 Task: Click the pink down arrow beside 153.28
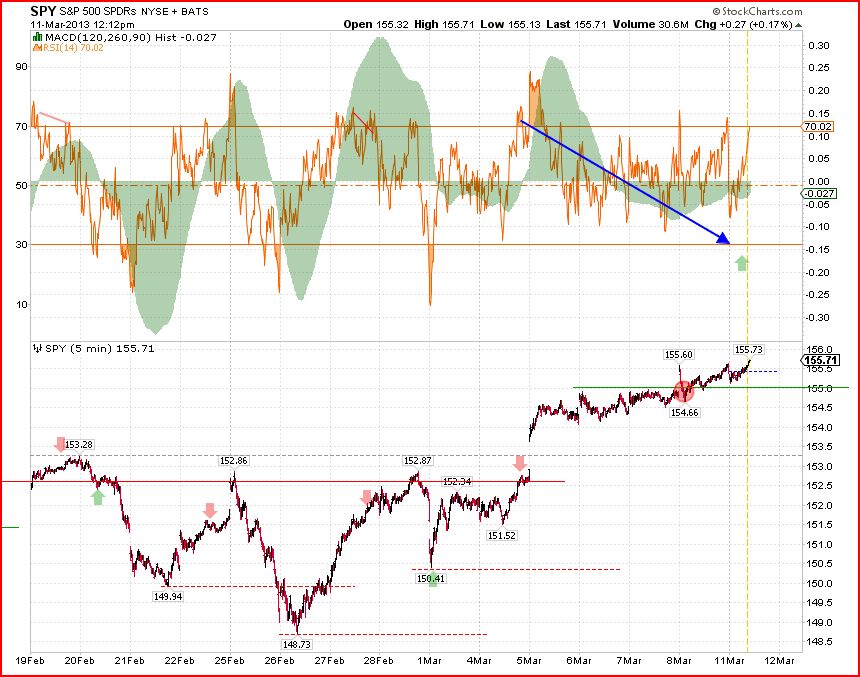pos(59,444)
